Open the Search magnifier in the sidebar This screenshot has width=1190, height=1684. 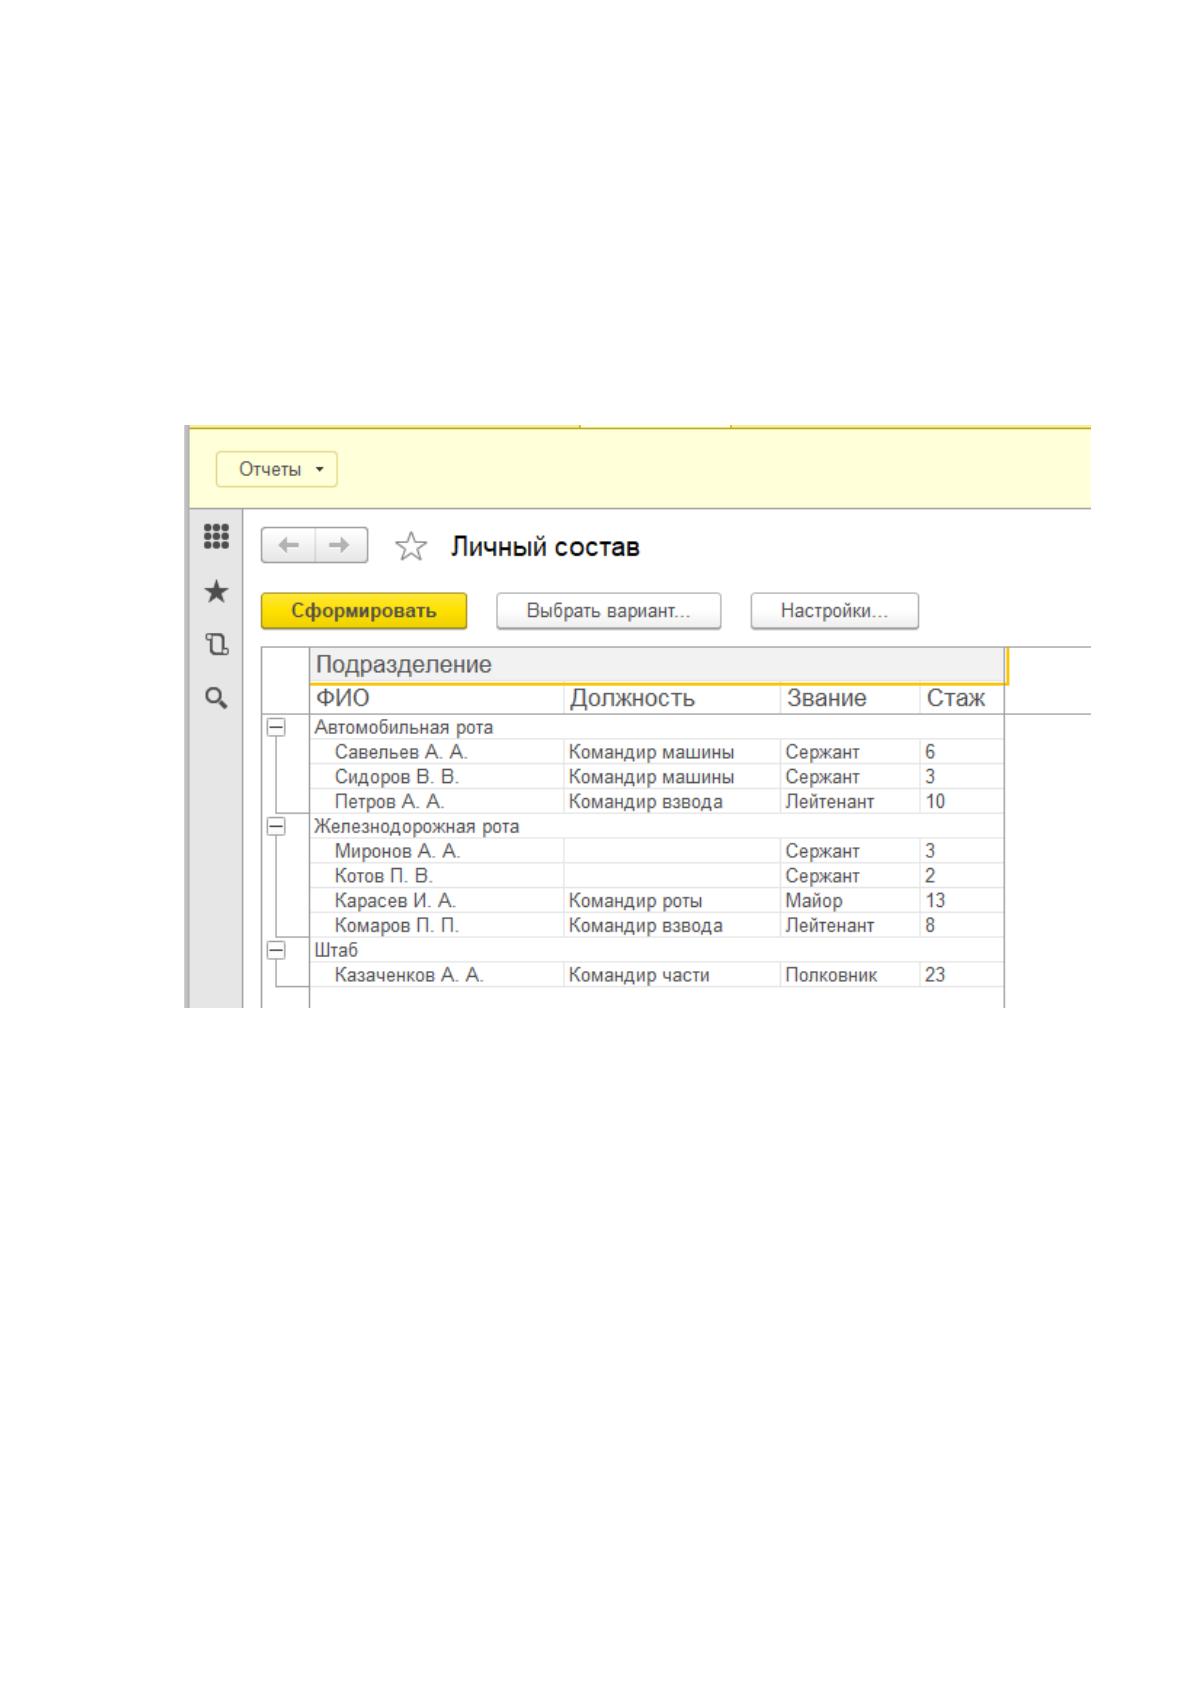point(216,698)
